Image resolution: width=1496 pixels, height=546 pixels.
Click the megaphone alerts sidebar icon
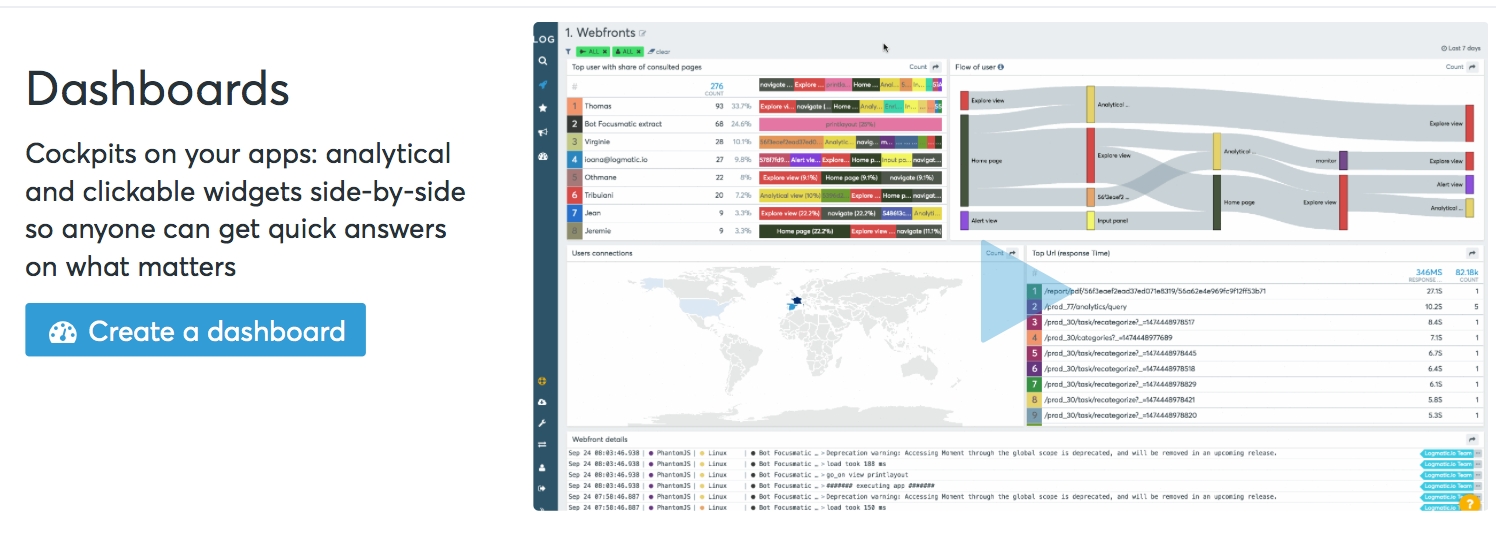(543, 132)
